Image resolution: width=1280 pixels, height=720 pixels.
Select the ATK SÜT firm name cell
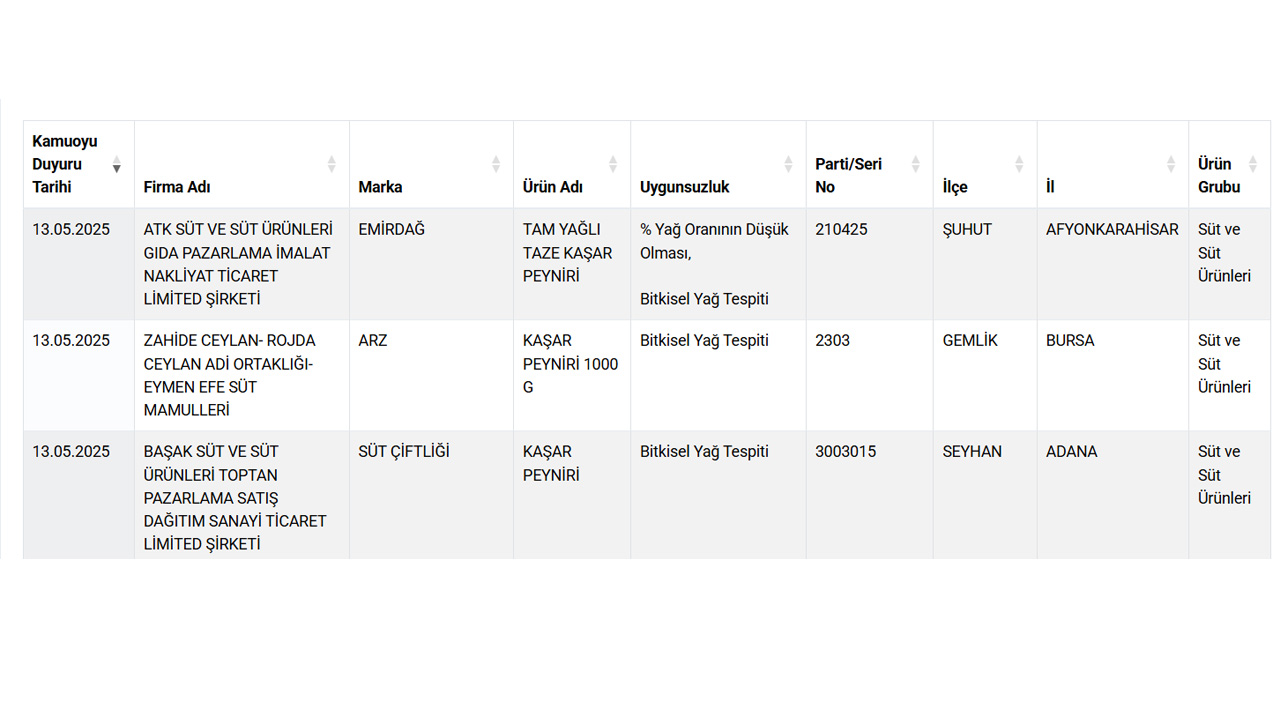point(238,264)
